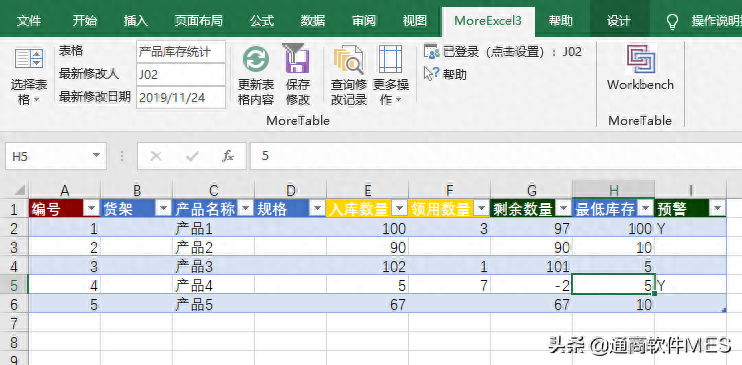Click the insert function fx icon

228,156
